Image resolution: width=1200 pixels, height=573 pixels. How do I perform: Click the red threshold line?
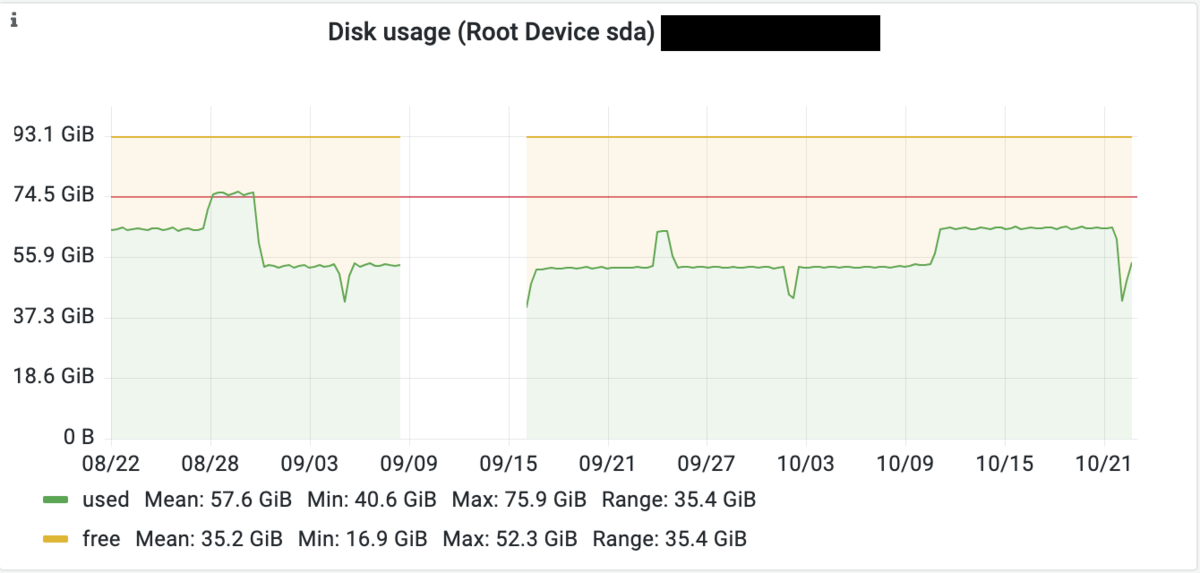coord(624,197)
